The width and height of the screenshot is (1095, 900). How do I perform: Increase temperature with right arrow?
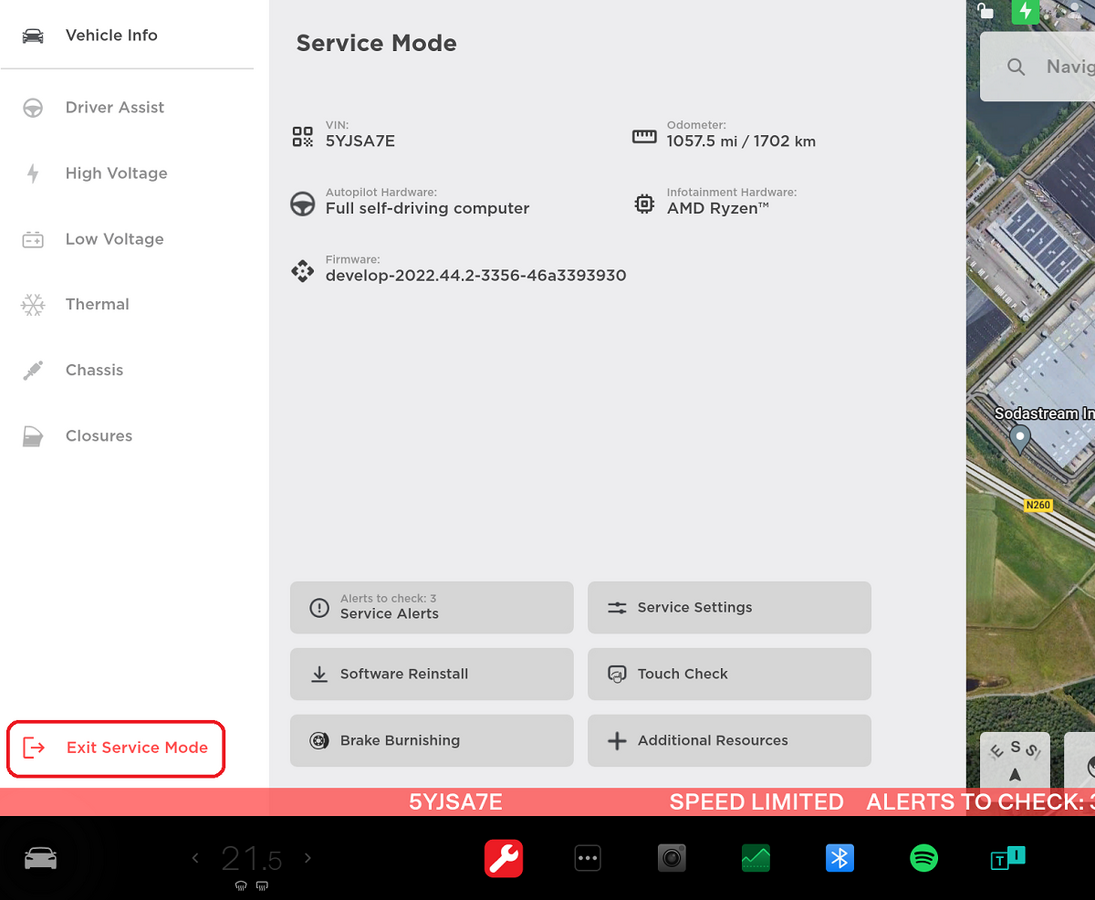[308, 858]
